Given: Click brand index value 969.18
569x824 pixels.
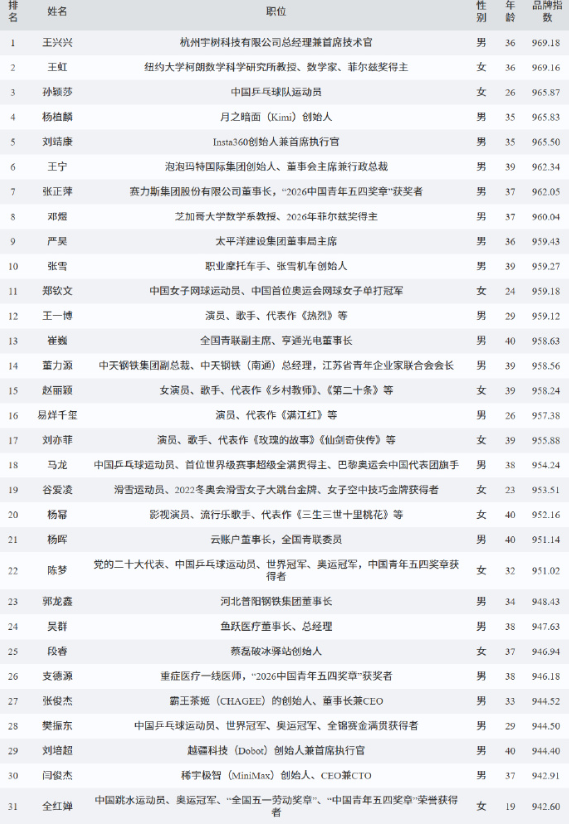Looking at the screenshot, I should (546, 43).
